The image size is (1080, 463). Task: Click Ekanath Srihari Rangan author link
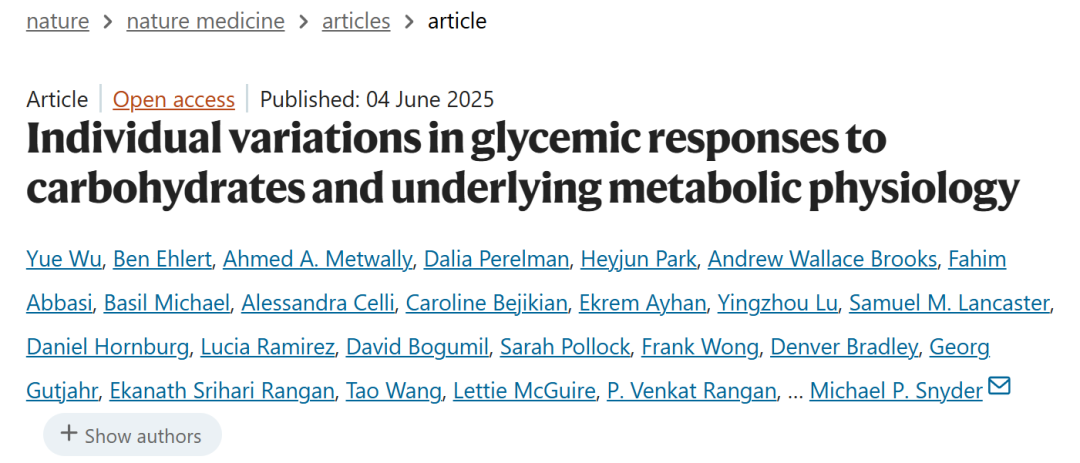pyautogui.click(x=222, y=391)
